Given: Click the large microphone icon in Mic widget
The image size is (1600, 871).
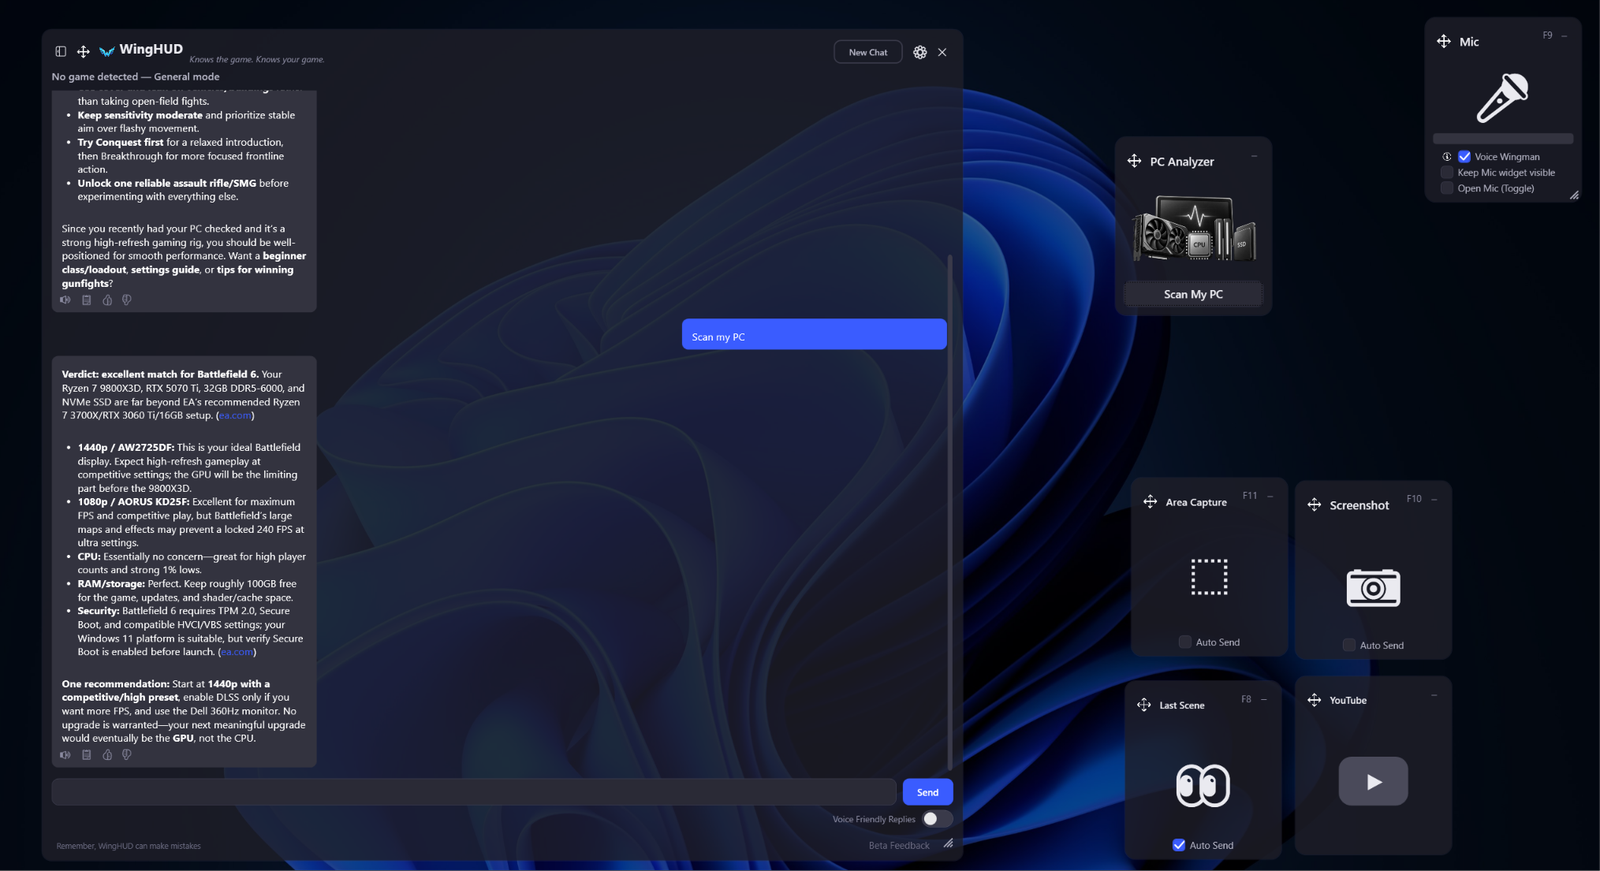Looking at the screenshot, I should point(1502,97).
